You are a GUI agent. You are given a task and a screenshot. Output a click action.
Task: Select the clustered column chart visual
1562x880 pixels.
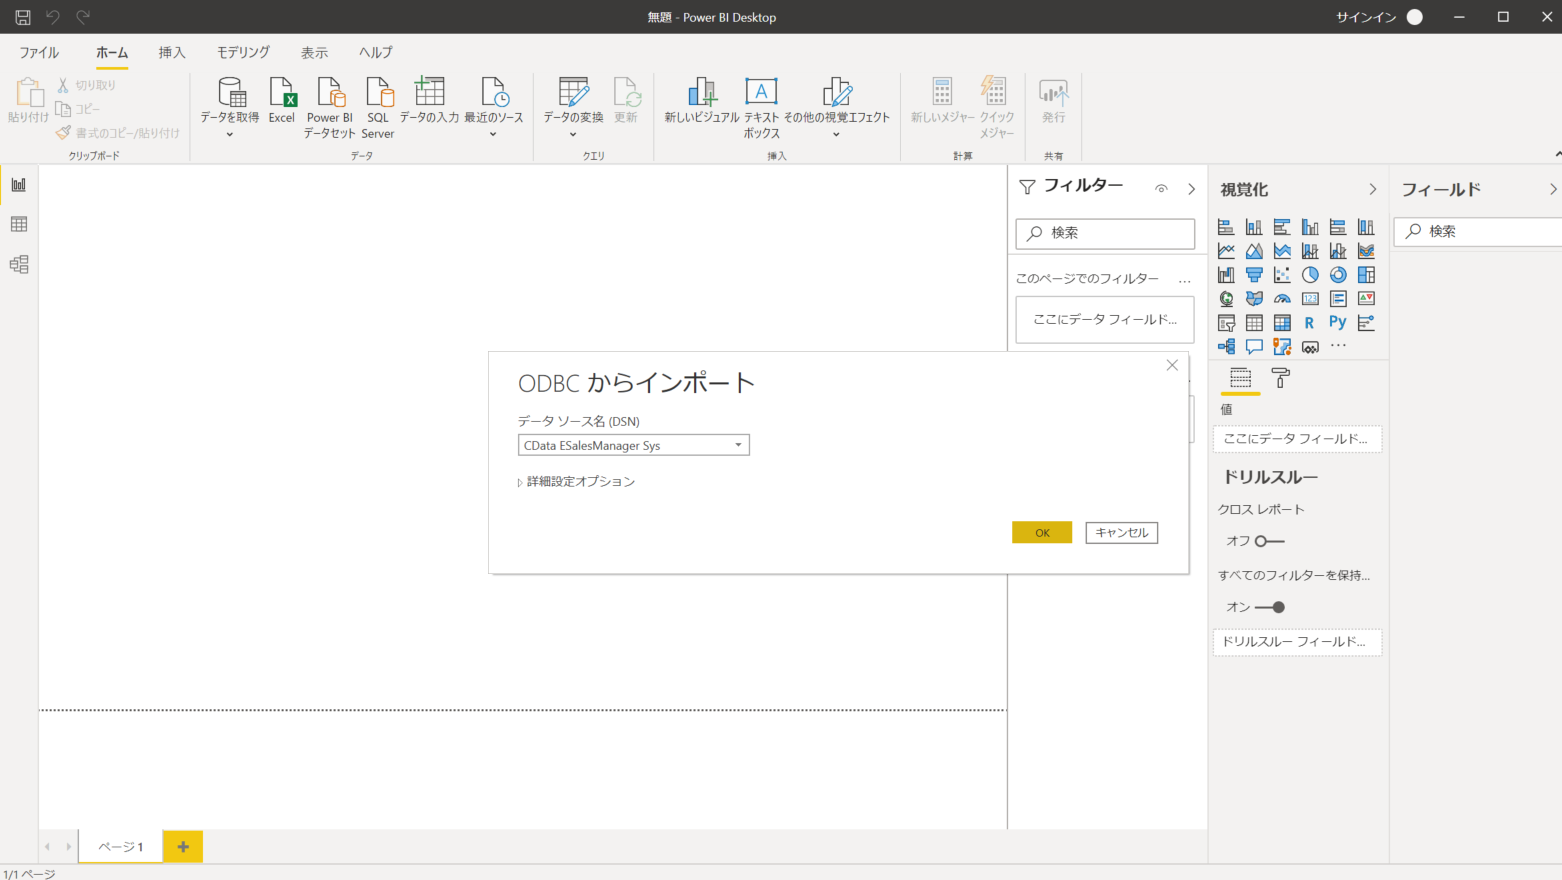[1310, 227]
